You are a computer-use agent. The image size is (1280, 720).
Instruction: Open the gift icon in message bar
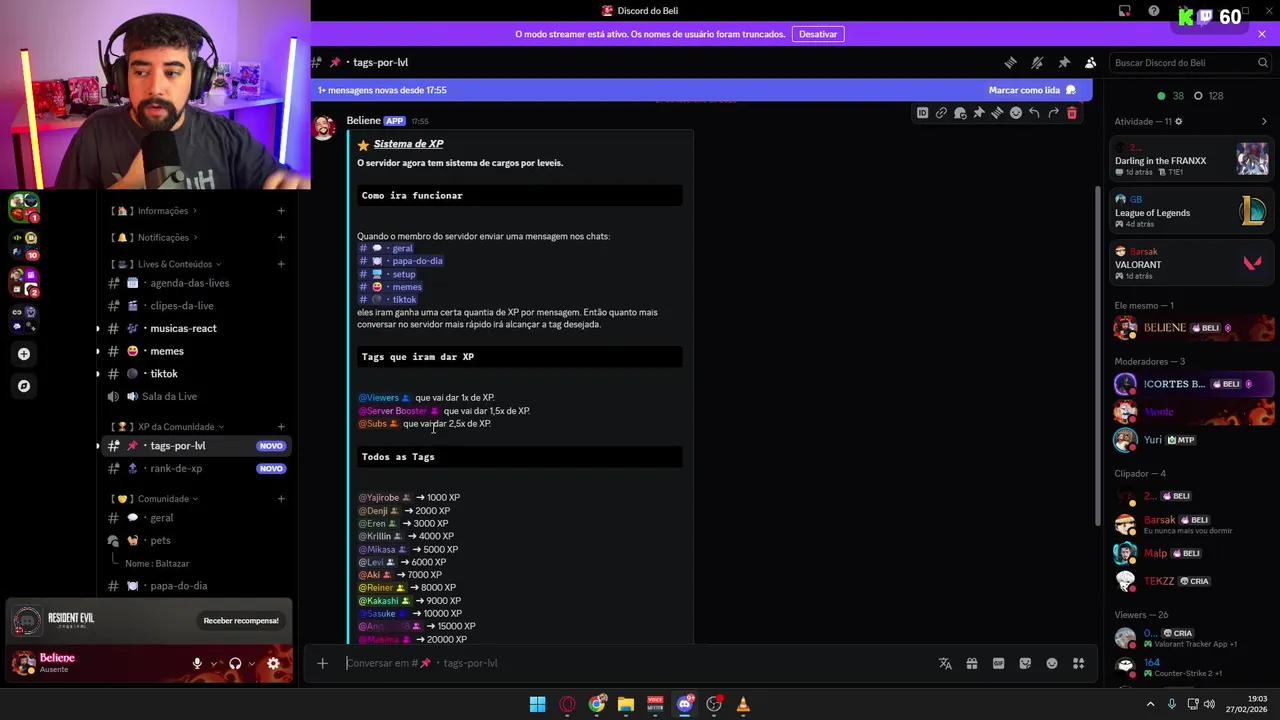point(972,663)
